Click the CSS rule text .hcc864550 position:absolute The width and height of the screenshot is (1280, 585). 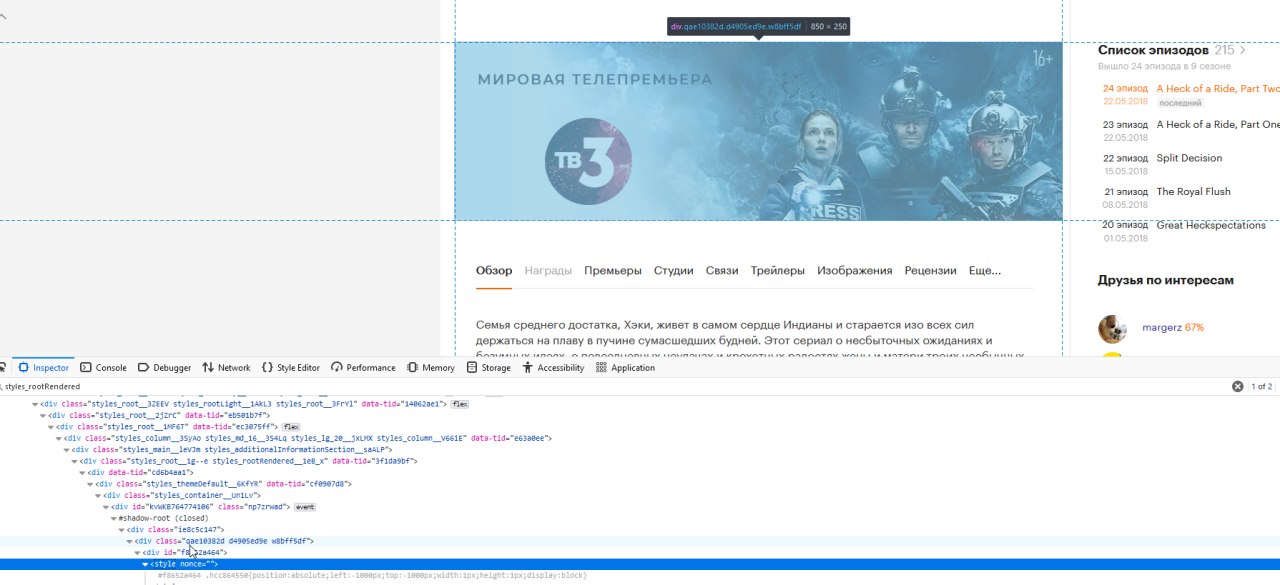coord(372,576)
